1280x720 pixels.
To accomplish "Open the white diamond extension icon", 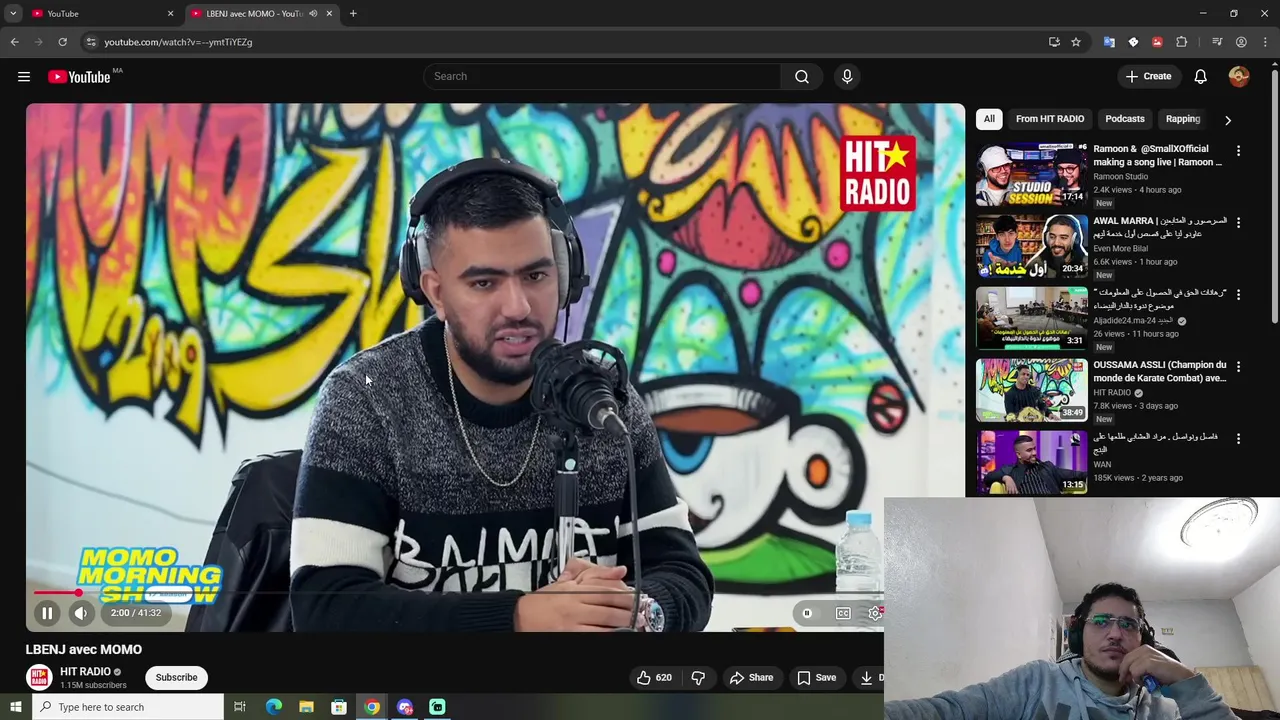I will tap(1133, 42).
